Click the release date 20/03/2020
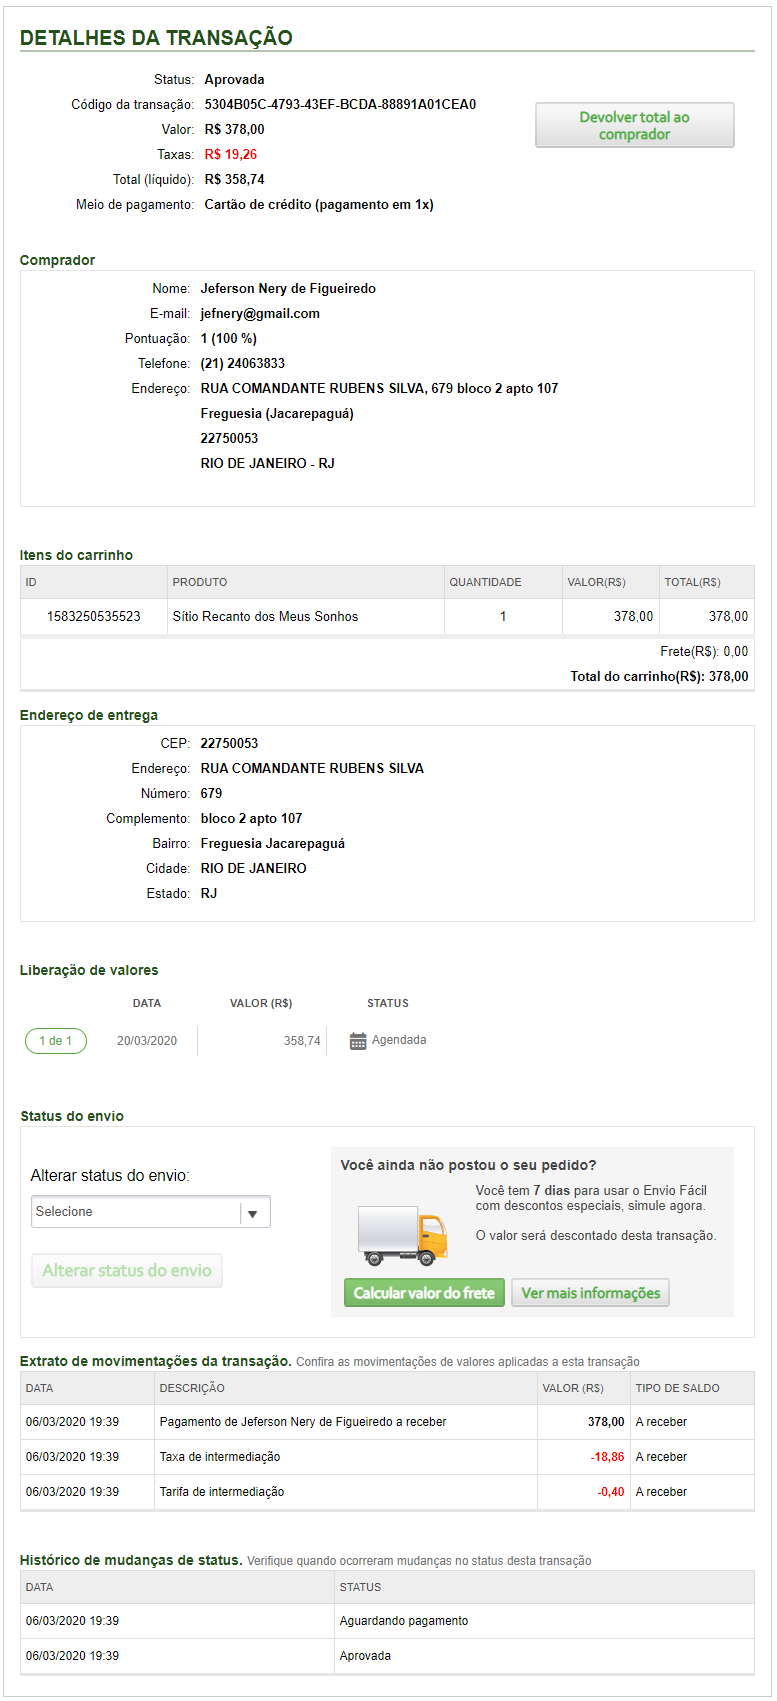 (x=147, y=1041)
